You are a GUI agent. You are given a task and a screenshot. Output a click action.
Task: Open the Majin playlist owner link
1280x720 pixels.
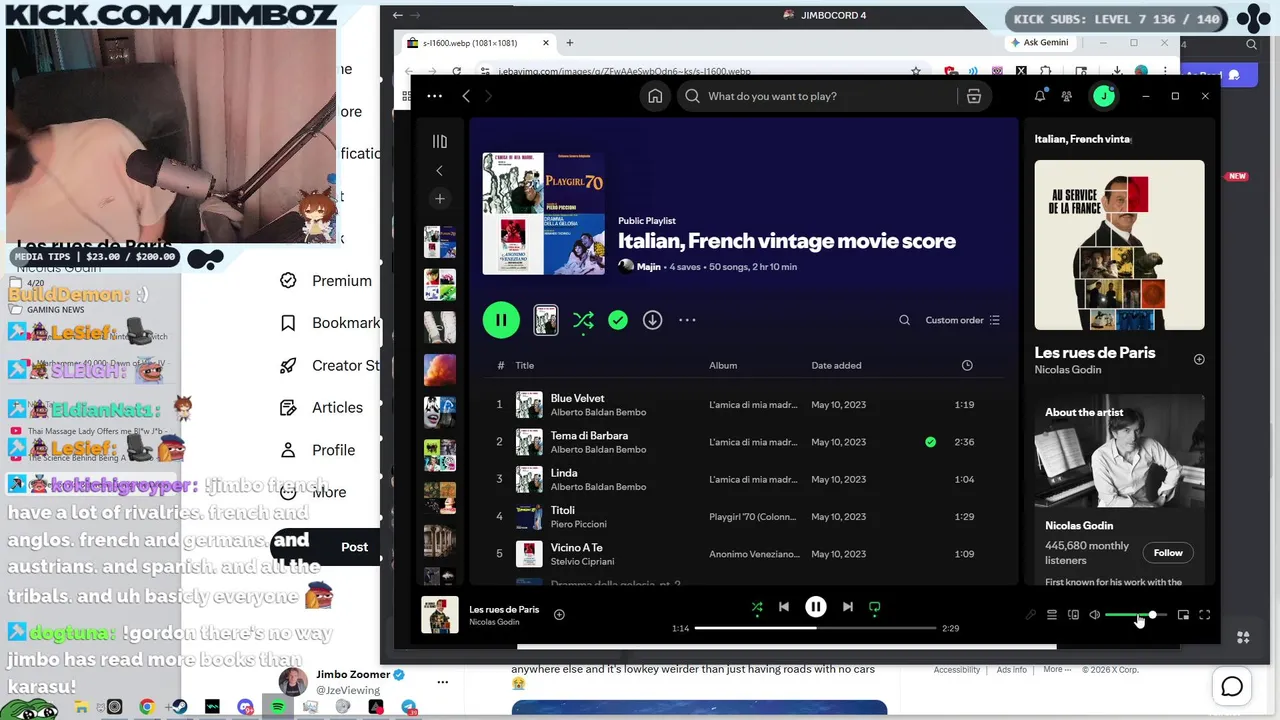(648, 267)
